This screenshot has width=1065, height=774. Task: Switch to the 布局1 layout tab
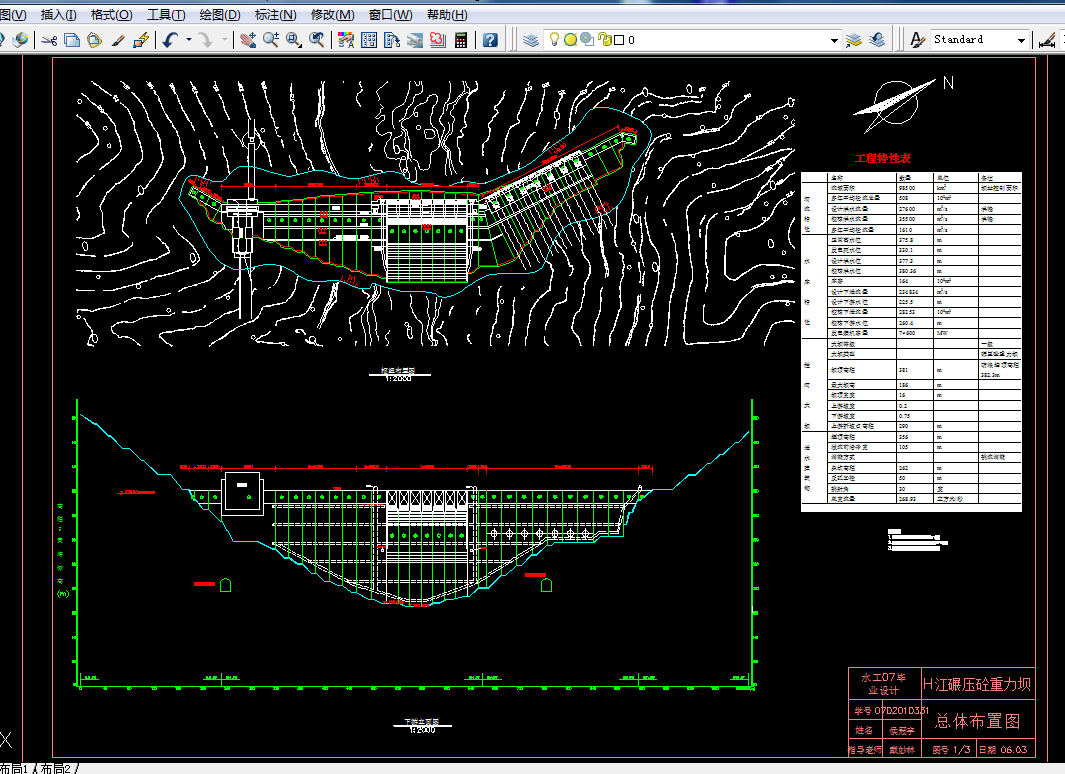coord(14,768)
